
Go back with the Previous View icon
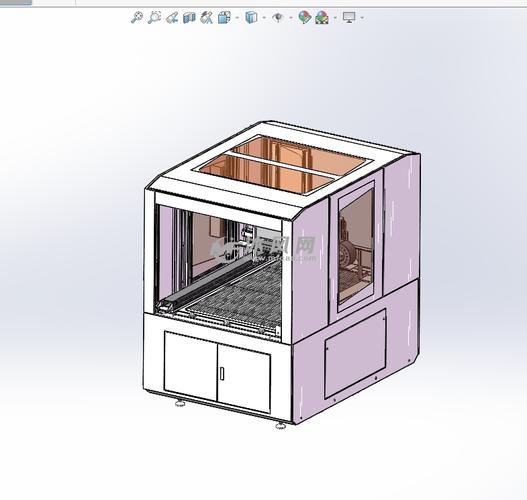point(172,17)
